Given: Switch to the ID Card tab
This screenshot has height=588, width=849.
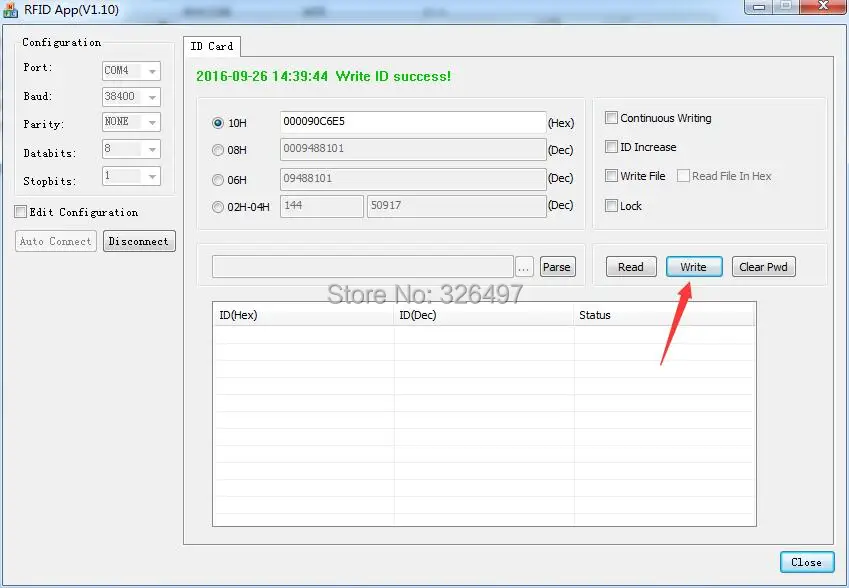Looking at the screenshot, I should point(212,47).
